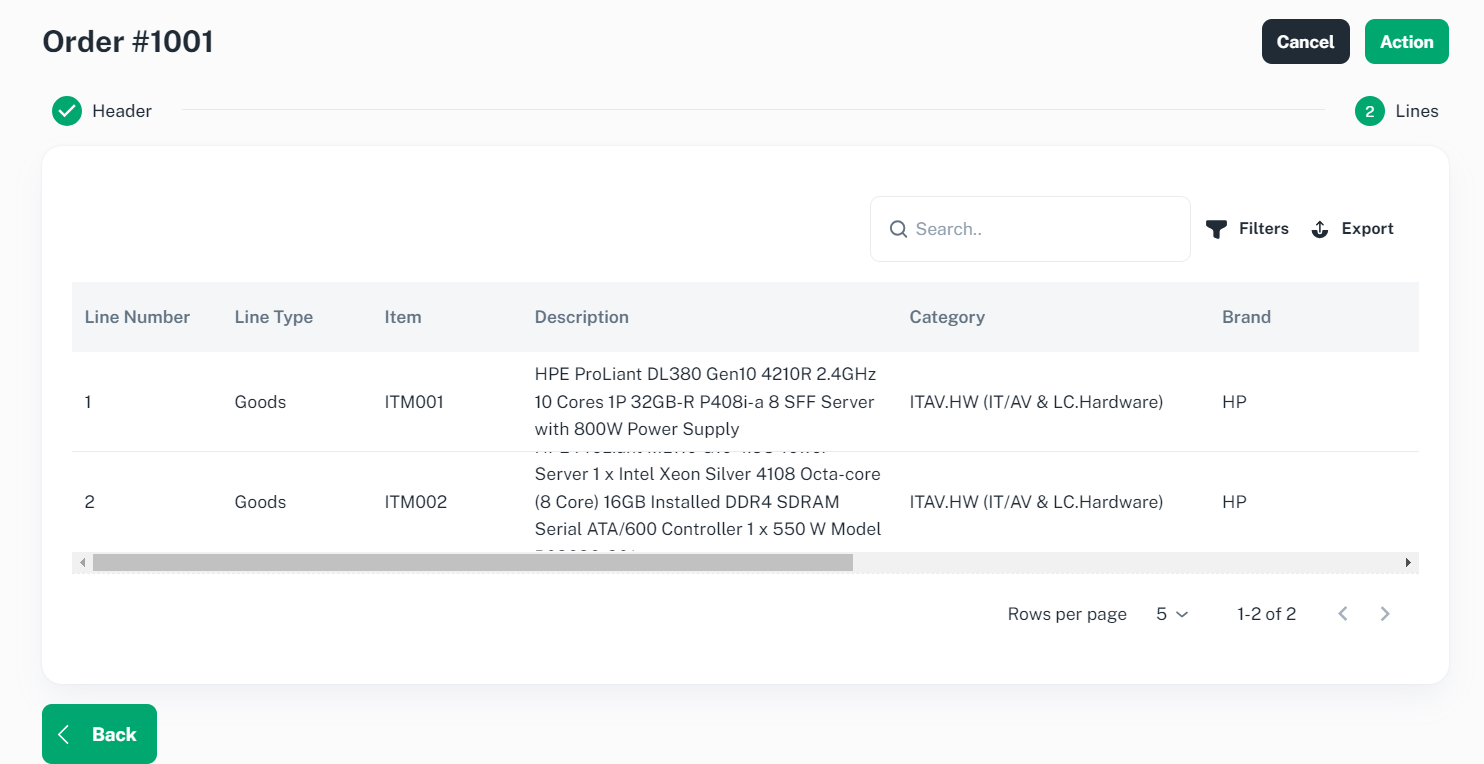This screenshot has width=1484, height=764.
Task: Click the Category column header
Action: (x=946, y=317)
